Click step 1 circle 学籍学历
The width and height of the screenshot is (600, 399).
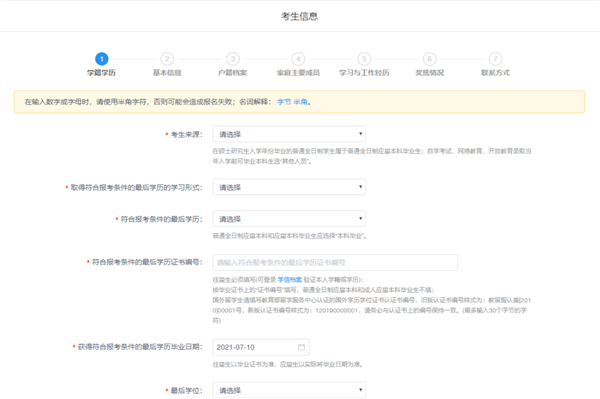pyautogui.click(x=101, y=59)
